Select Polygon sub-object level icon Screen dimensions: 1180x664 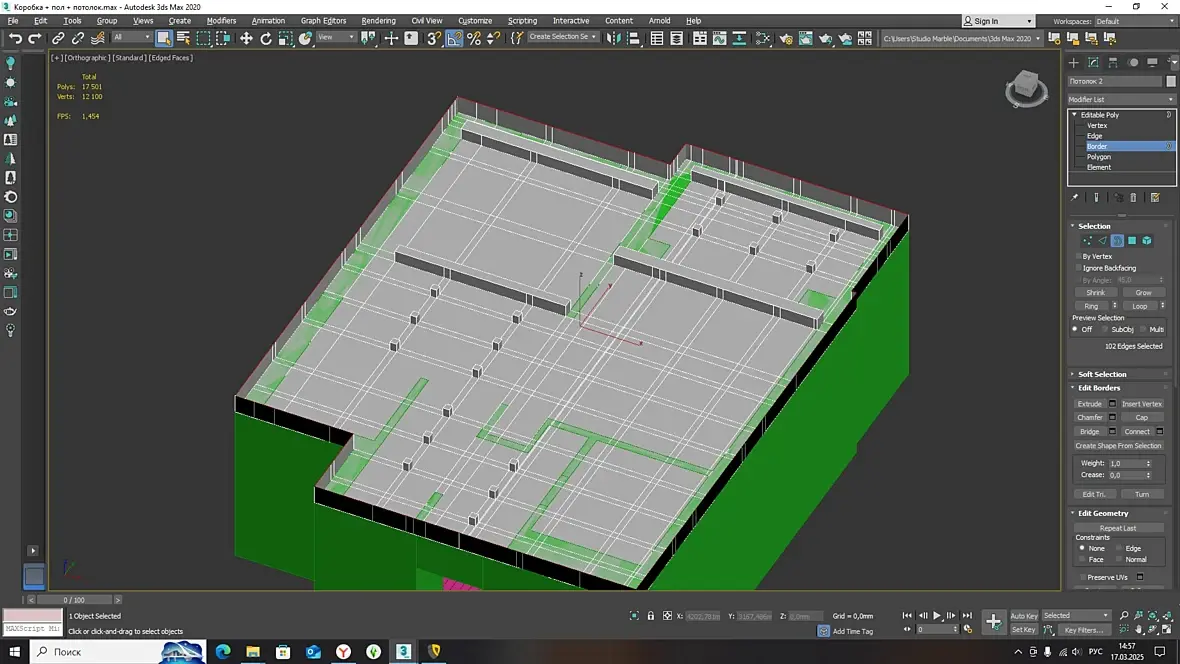point(1132,241)
